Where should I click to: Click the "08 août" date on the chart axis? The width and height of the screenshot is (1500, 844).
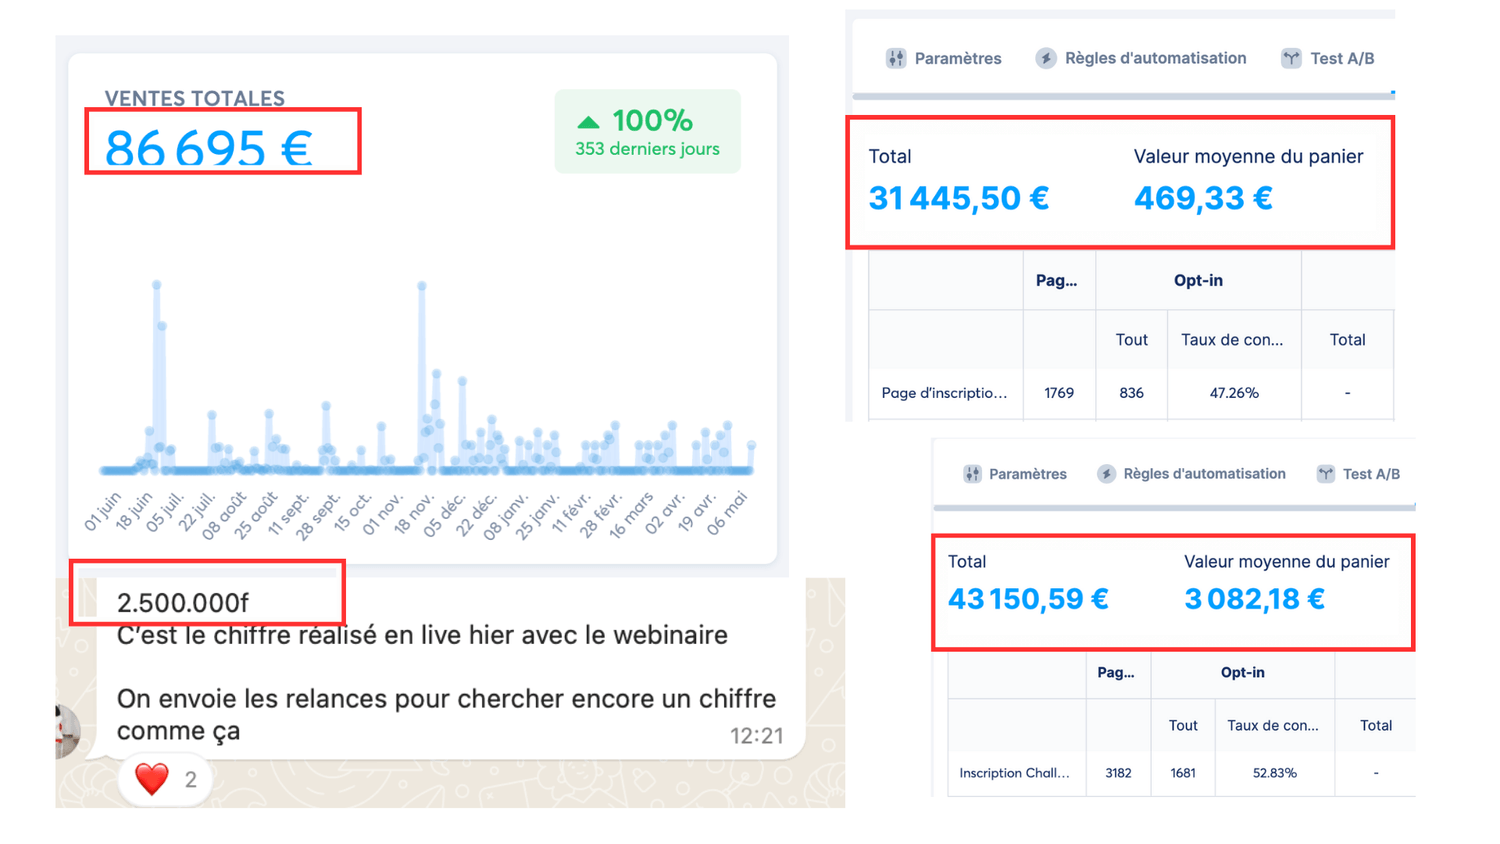tap(223, 515)
